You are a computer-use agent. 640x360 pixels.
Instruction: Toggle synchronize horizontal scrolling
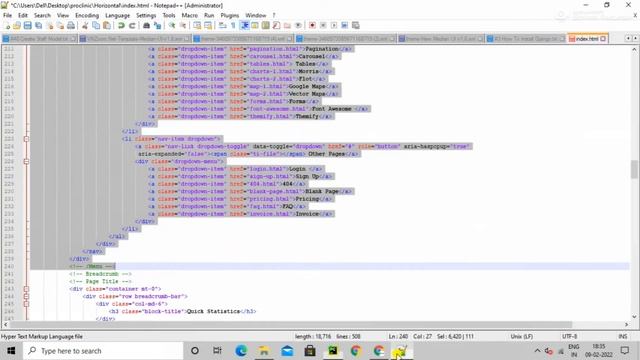208,26
